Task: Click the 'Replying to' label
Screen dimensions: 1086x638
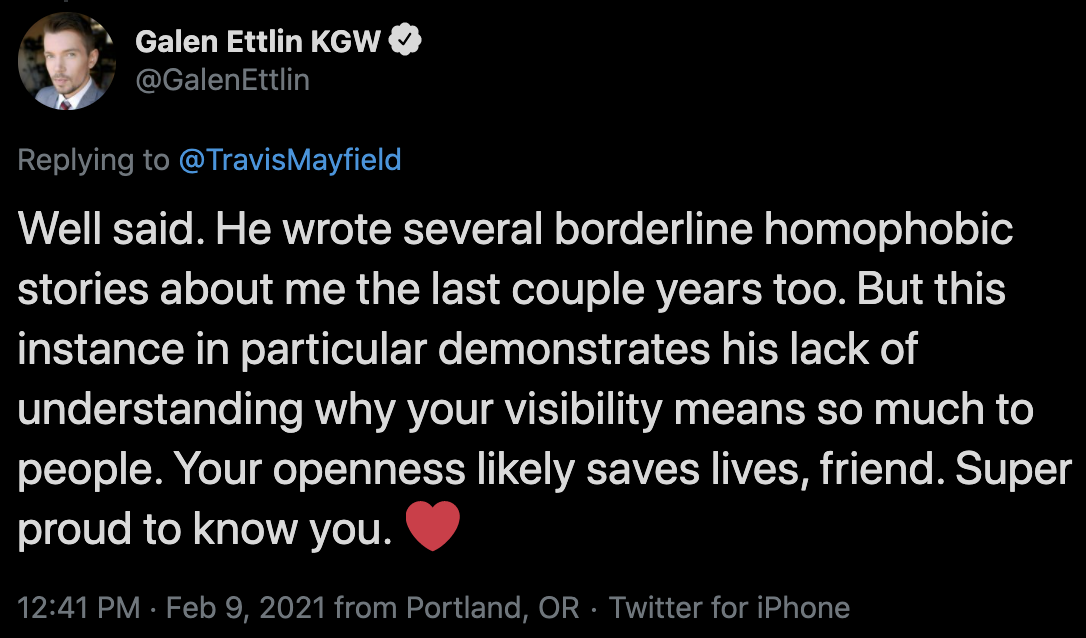Action: (94, 161)
